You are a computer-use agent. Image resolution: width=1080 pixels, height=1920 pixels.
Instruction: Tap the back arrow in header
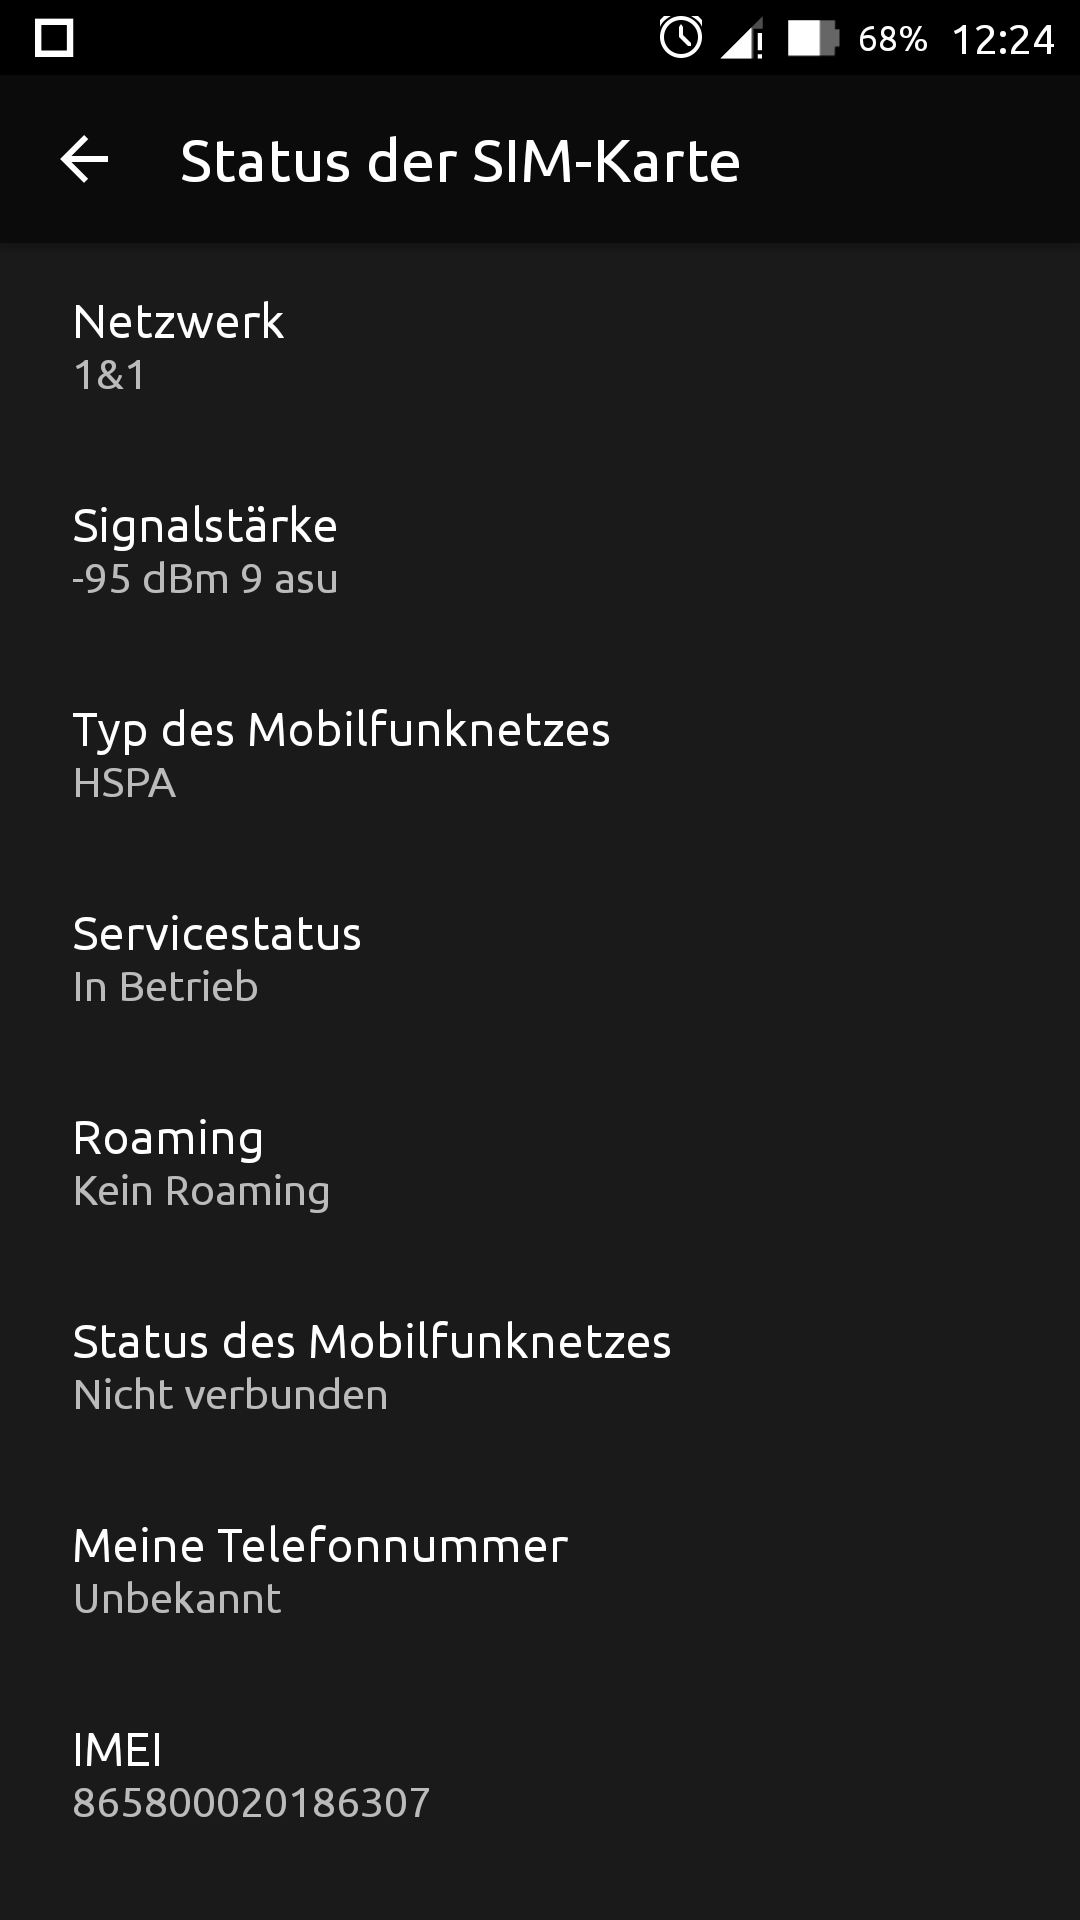85,160
